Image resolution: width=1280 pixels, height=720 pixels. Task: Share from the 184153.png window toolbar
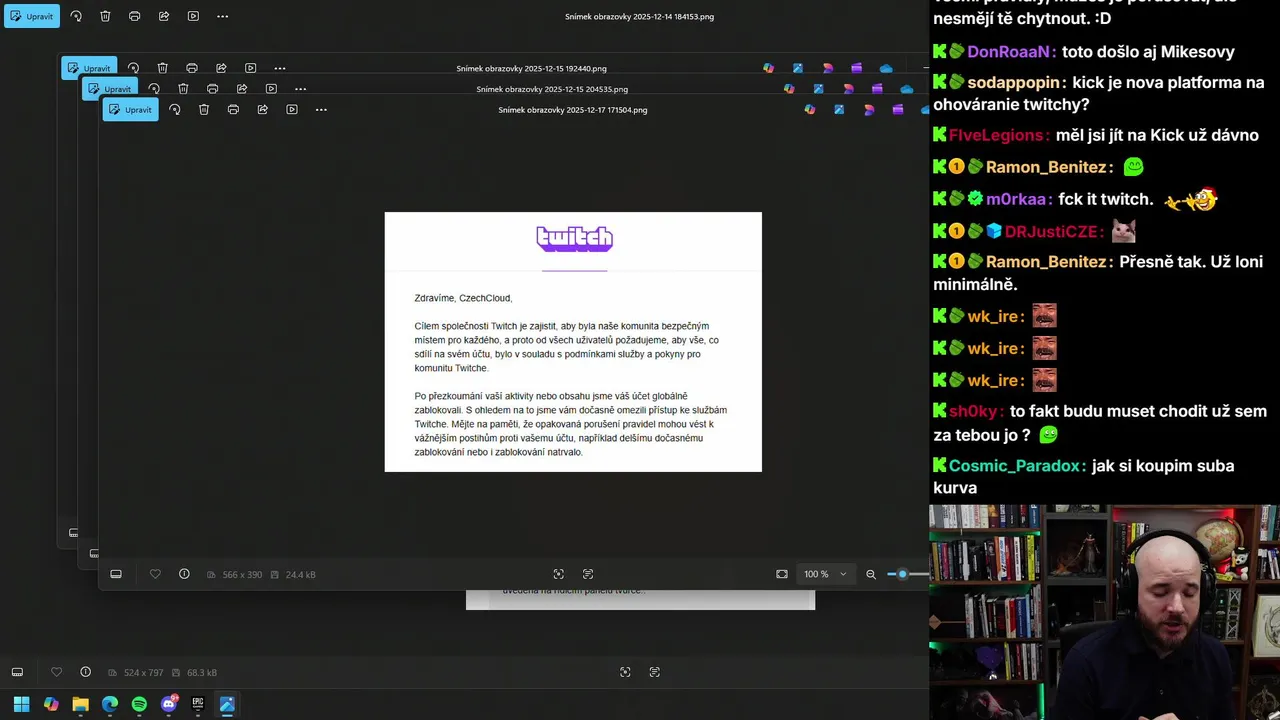[164, 16]
